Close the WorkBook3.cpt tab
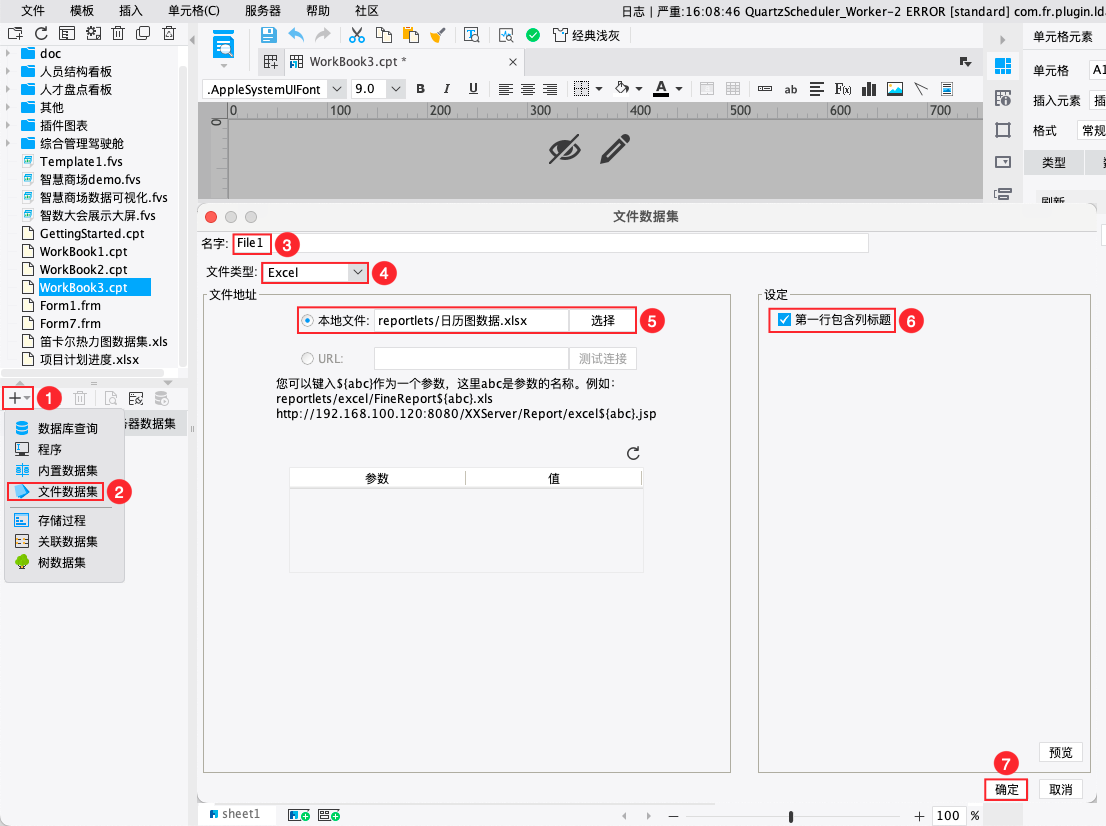Viewport: 1106px width, 826px height. (513, 62)
